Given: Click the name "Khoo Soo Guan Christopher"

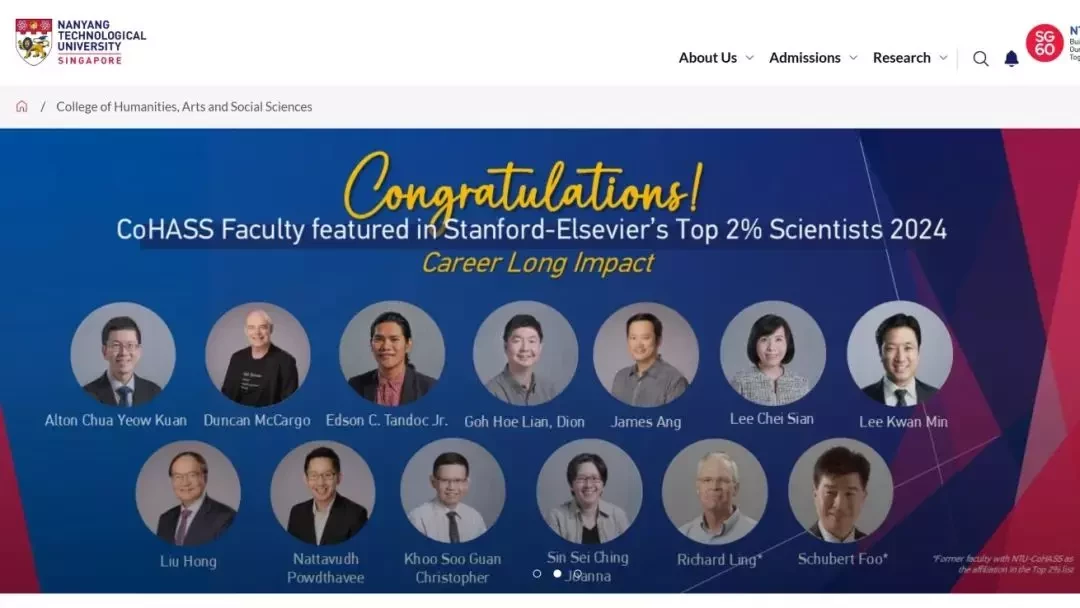Looking at the screenshot, I should click(x=453, y=568).
